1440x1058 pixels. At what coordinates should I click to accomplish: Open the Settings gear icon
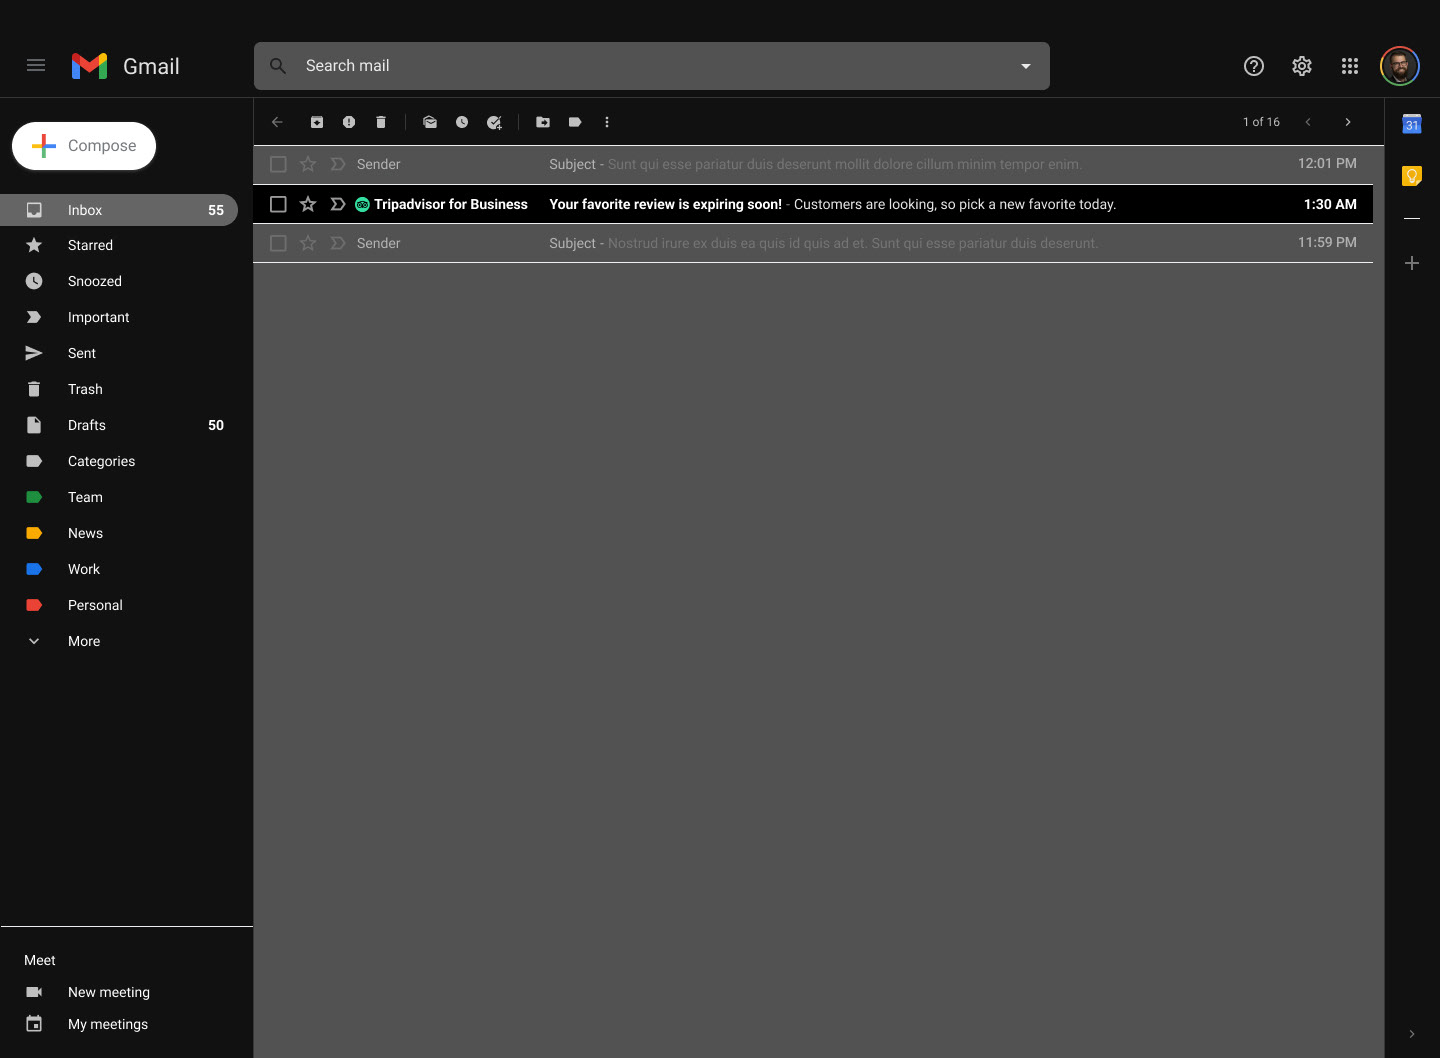[x=1302, y=66]
